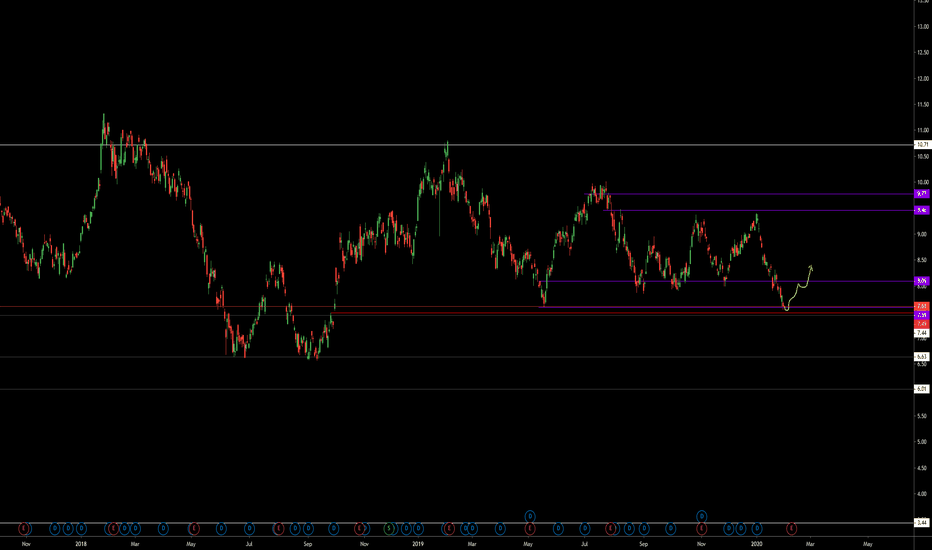
Task: Click the green stock split S marker
Action: click(389, 528)
